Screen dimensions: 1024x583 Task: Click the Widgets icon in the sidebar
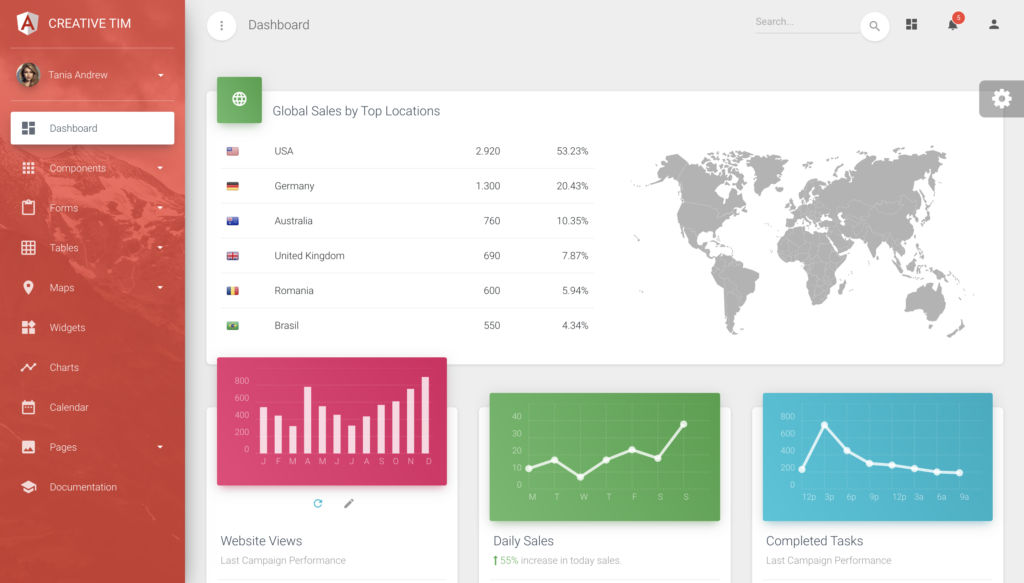pos(30,327)
